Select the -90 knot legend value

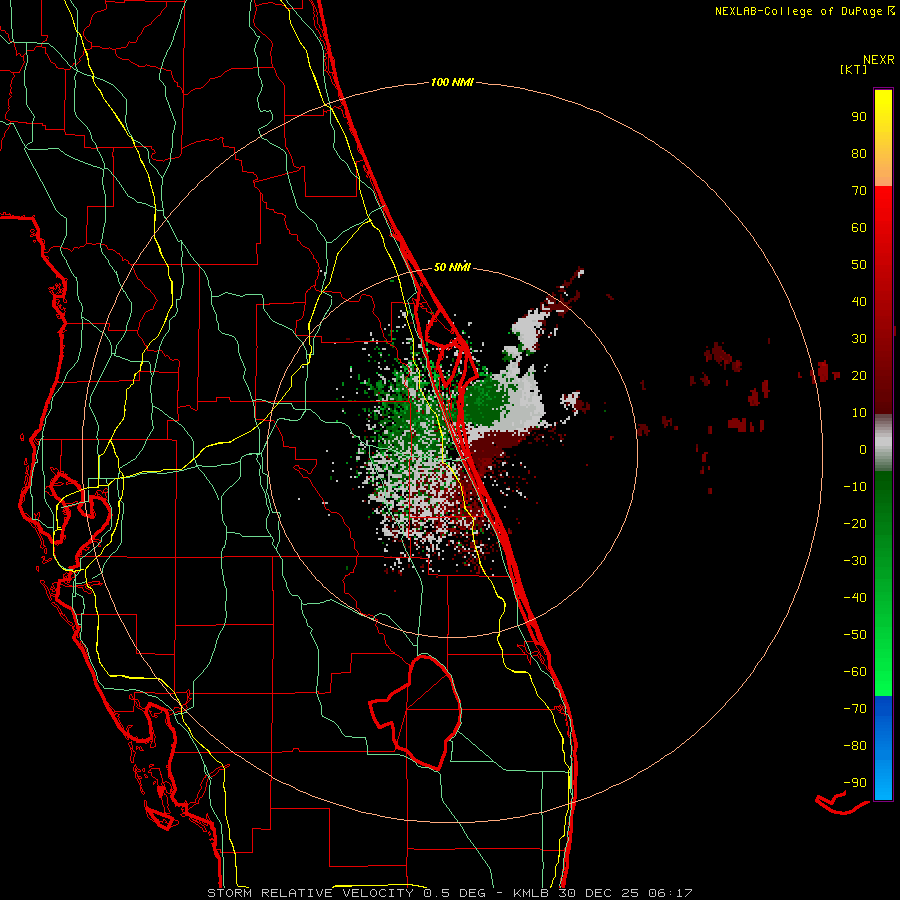855,783
